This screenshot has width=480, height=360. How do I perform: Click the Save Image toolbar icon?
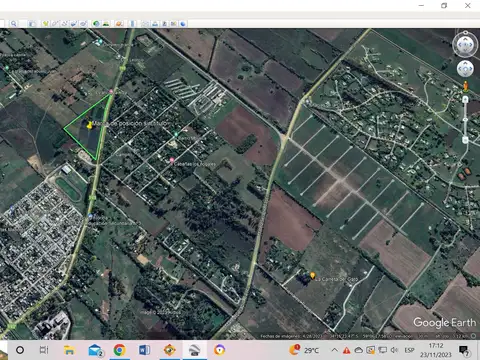[164, 24]
